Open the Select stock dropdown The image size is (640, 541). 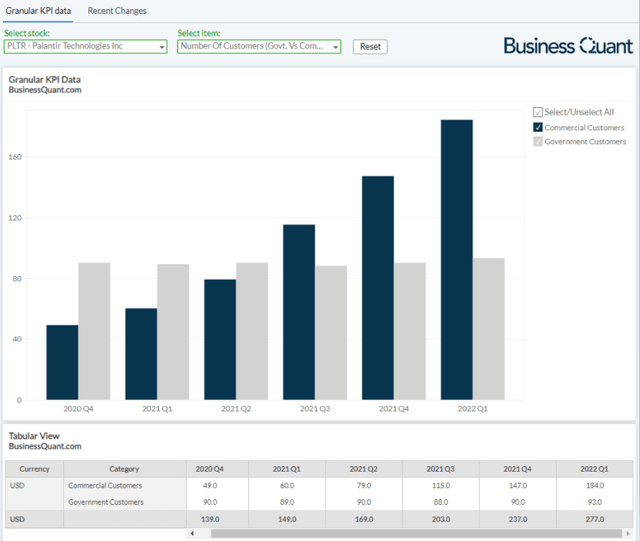click(85, 46)
